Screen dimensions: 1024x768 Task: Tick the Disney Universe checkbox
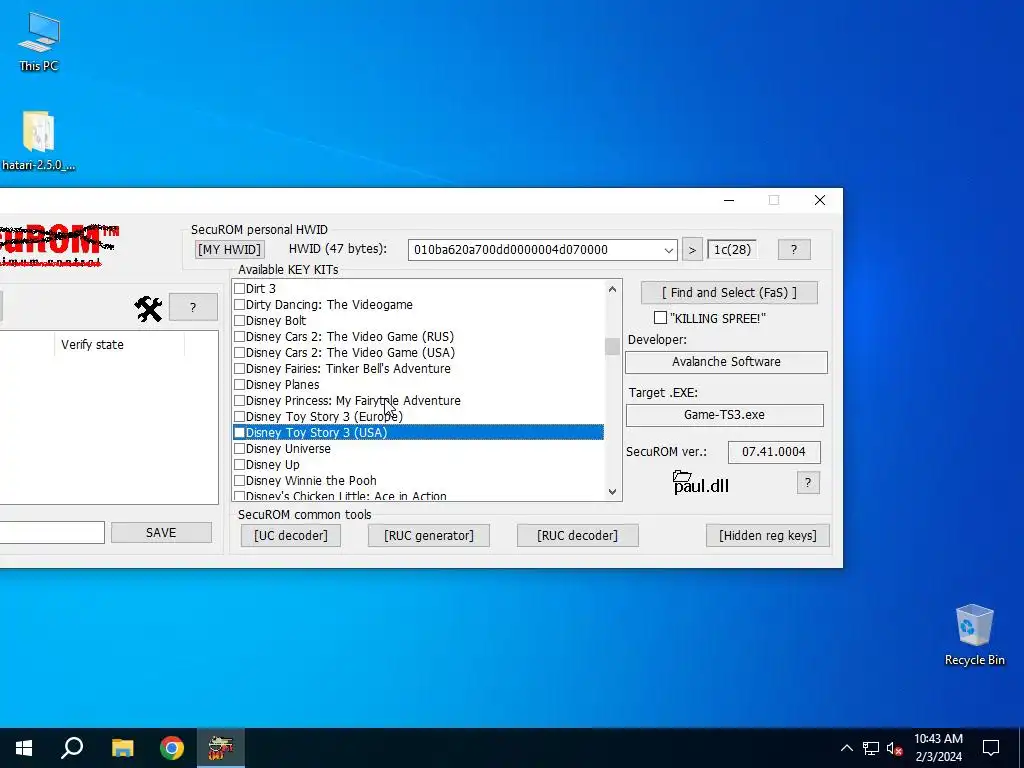(240, 448)
